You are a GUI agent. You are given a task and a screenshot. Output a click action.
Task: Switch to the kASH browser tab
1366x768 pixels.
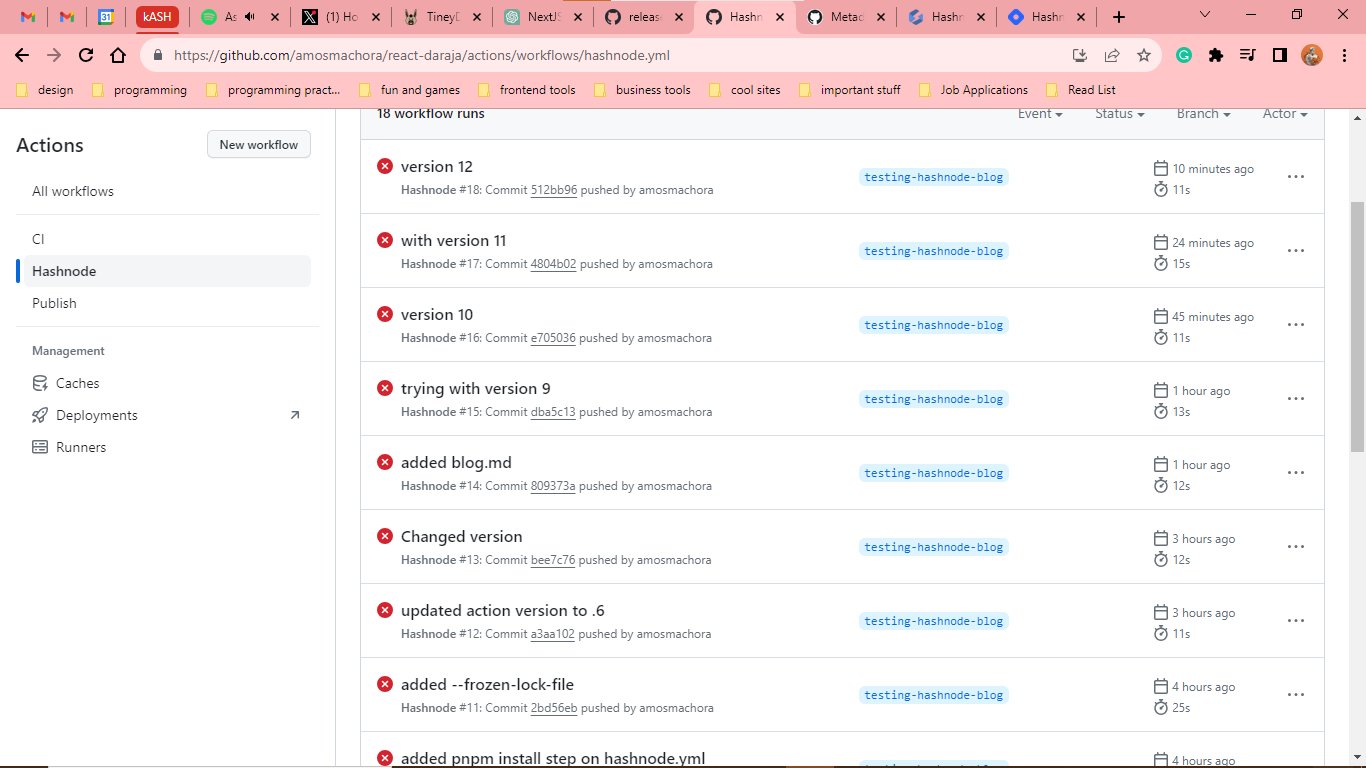click(x=157, y=17)
